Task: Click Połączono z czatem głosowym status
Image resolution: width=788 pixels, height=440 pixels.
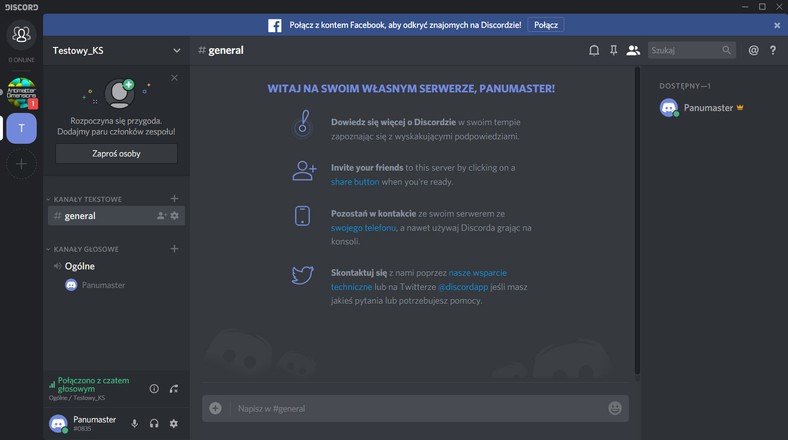Action: 93,385
